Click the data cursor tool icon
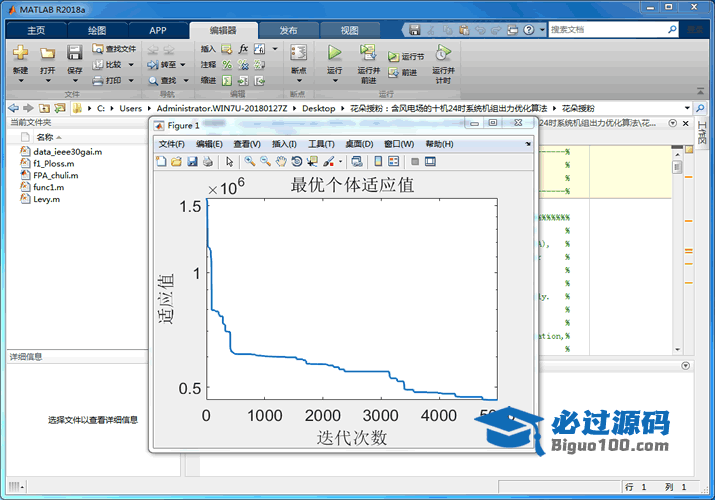The width and height of the screenshot is (715, 500). [312, 161]
